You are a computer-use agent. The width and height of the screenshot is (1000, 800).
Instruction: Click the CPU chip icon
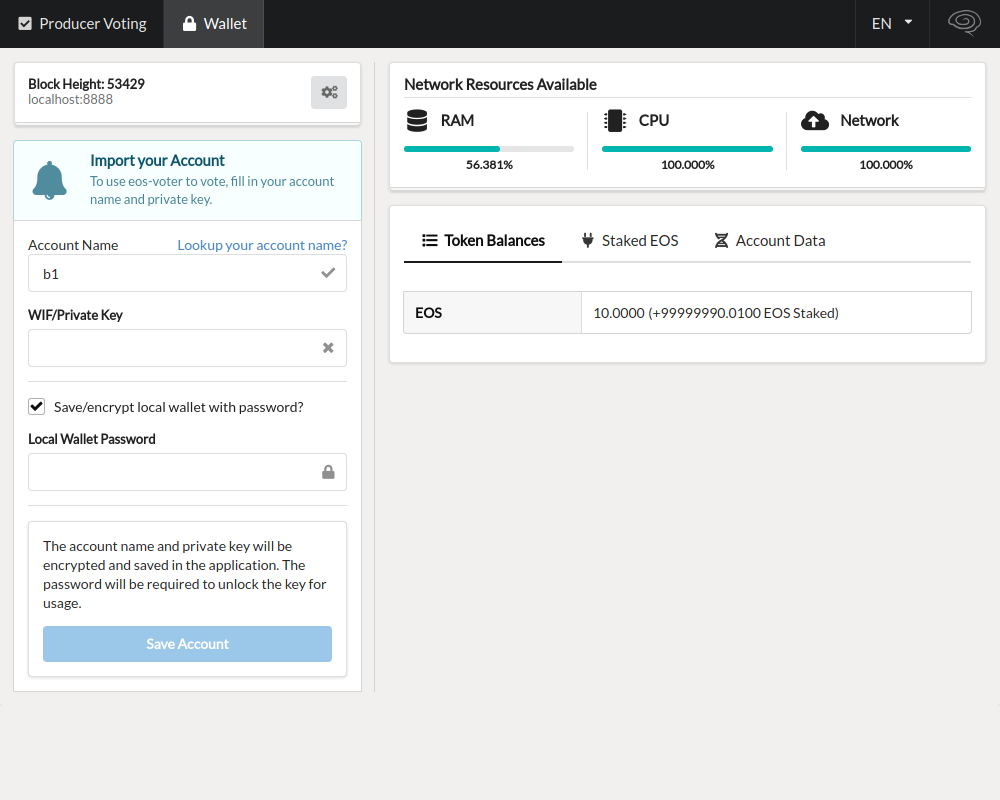(615, 121)
